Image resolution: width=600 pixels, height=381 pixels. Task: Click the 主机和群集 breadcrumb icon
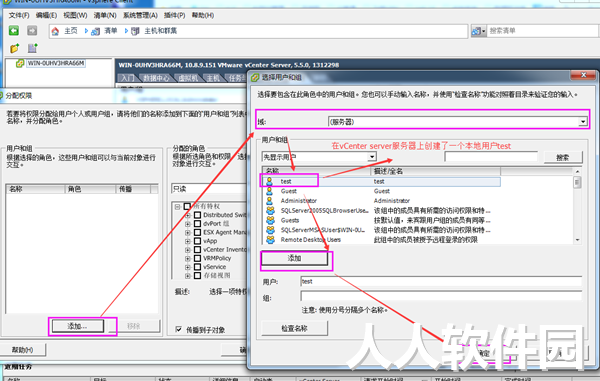(135, 31)
